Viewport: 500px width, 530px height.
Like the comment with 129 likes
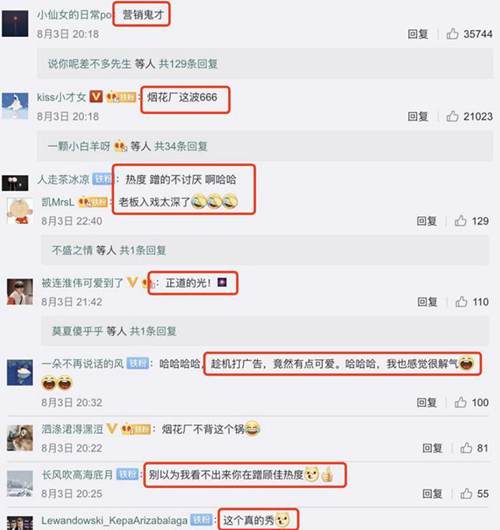460,221
